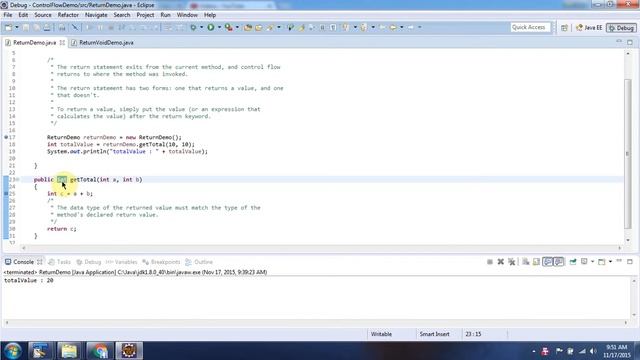640x360 pixels.
Task: Toggle breakpoint marker at line 25
Action: pos(6,193)
